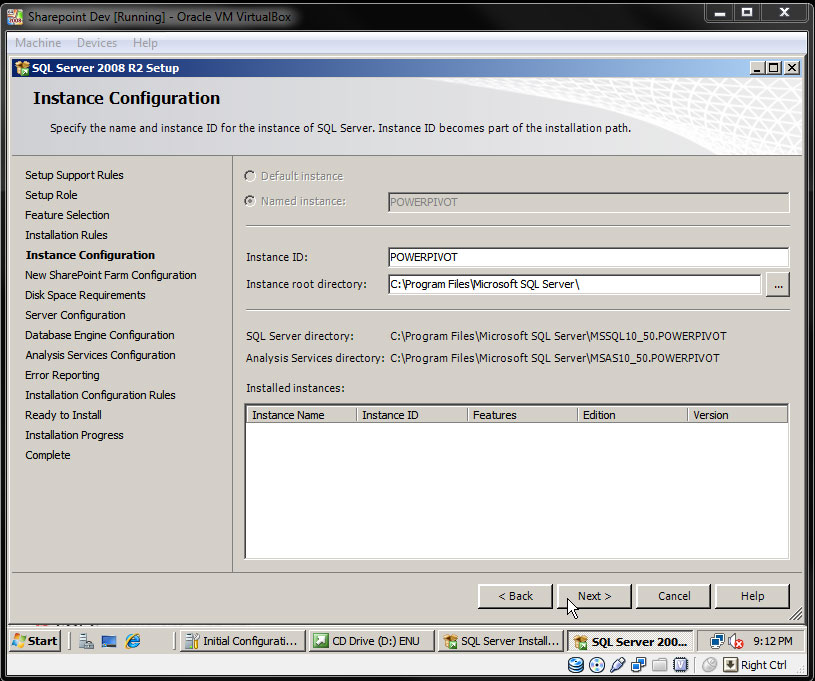Switch to Initial Configuration taskbar window
Screen dimensions: 815x681
coord(242,641)
